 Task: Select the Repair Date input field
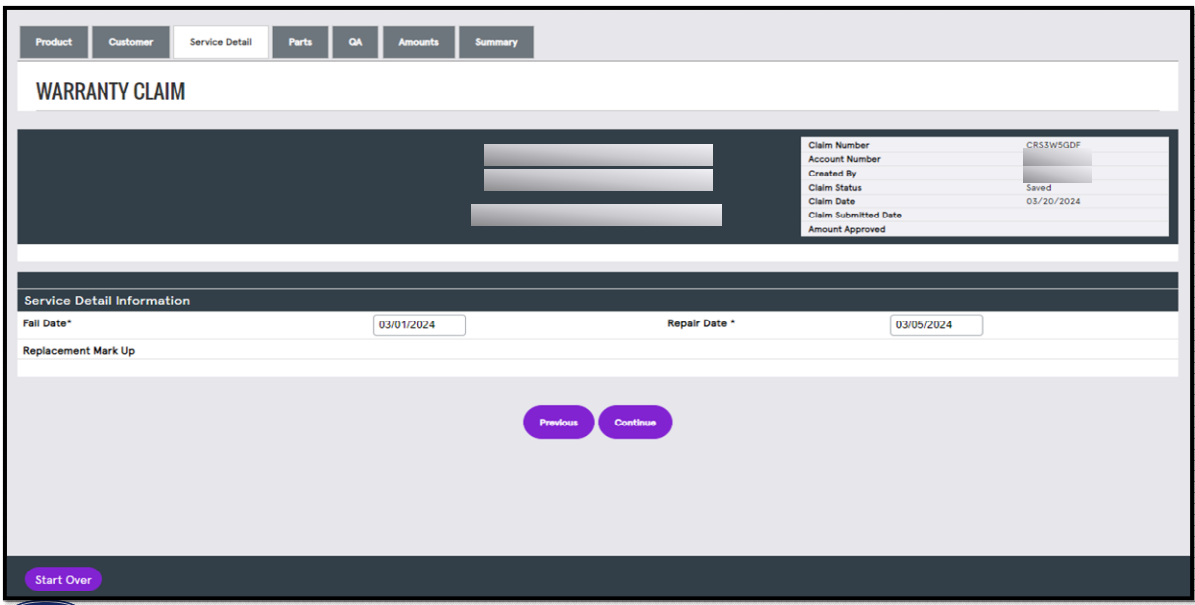(x=936, y=324)
